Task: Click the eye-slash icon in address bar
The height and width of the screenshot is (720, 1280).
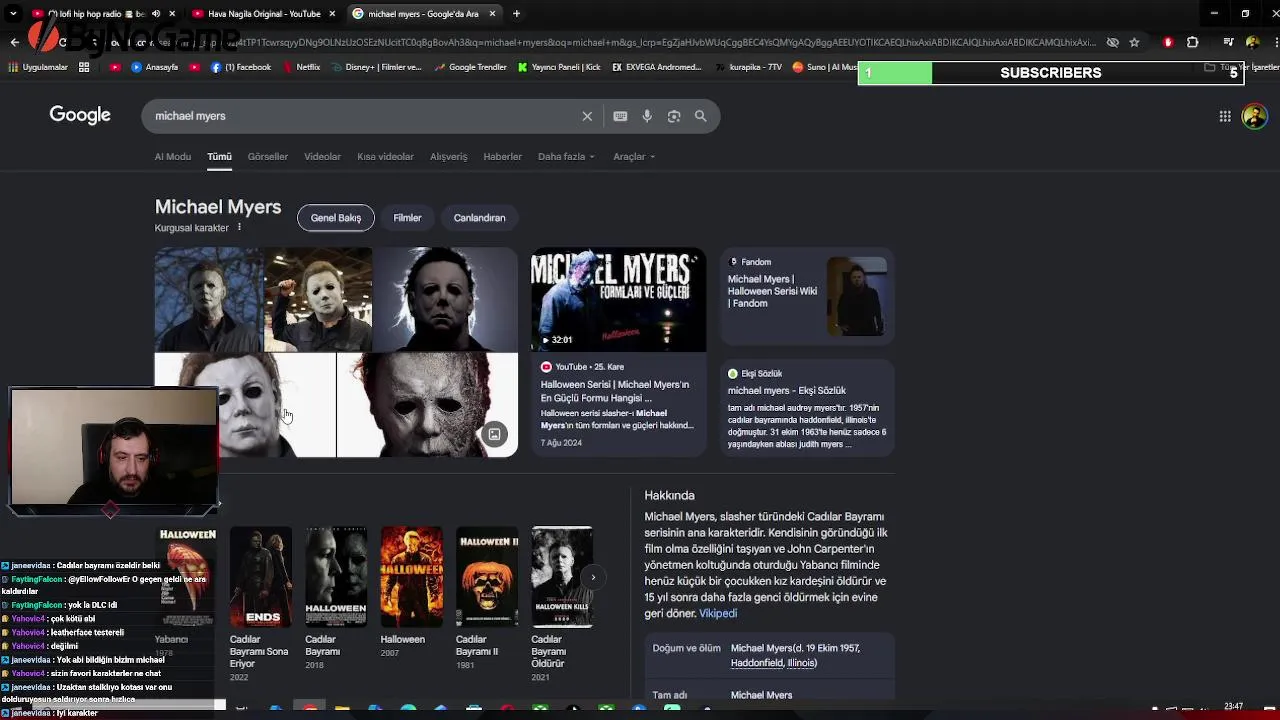Action: (1112, 42)
